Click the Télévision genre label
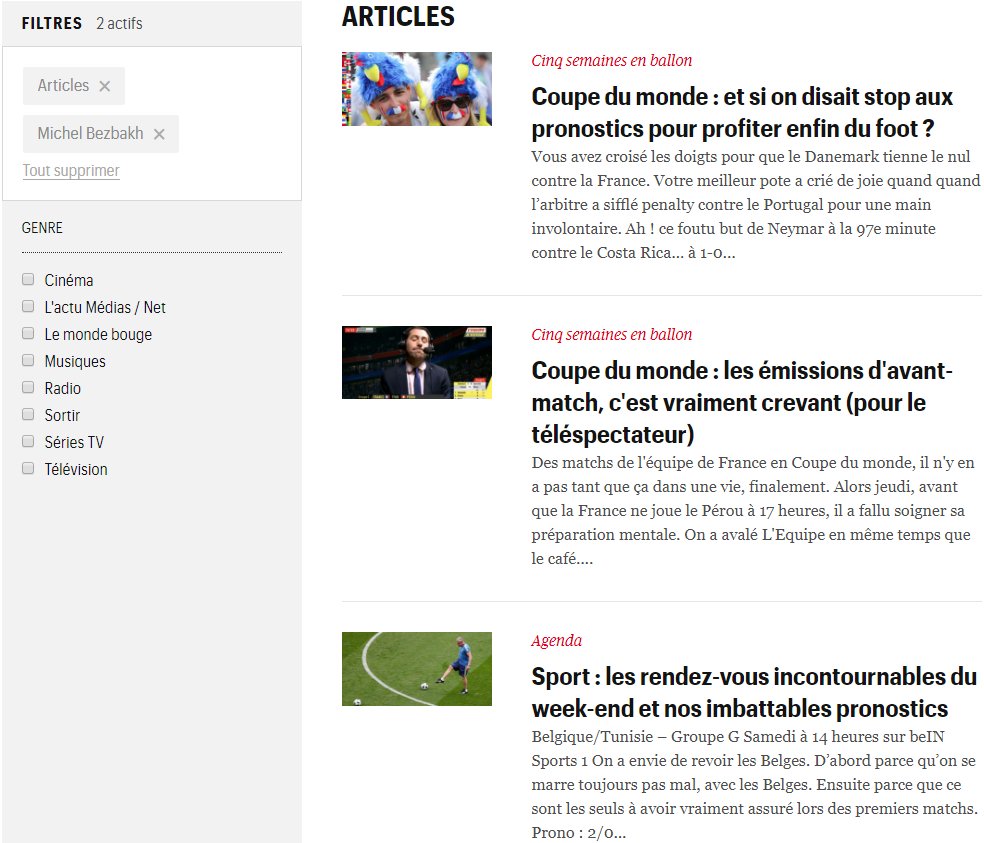Viewport: 984px width, 843px height. 76,469
